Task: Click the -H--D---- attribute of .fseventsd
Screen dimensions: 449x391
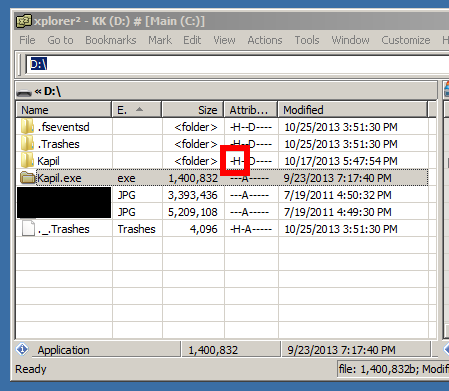Action: point(251,127)
